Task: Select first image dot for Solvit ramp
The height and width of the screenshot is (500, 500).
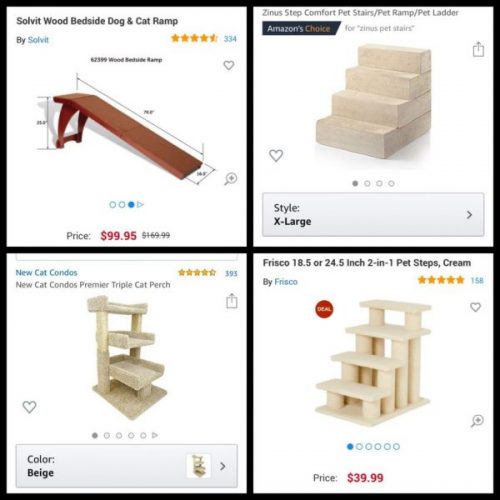Action: click(x=113, y=205)
